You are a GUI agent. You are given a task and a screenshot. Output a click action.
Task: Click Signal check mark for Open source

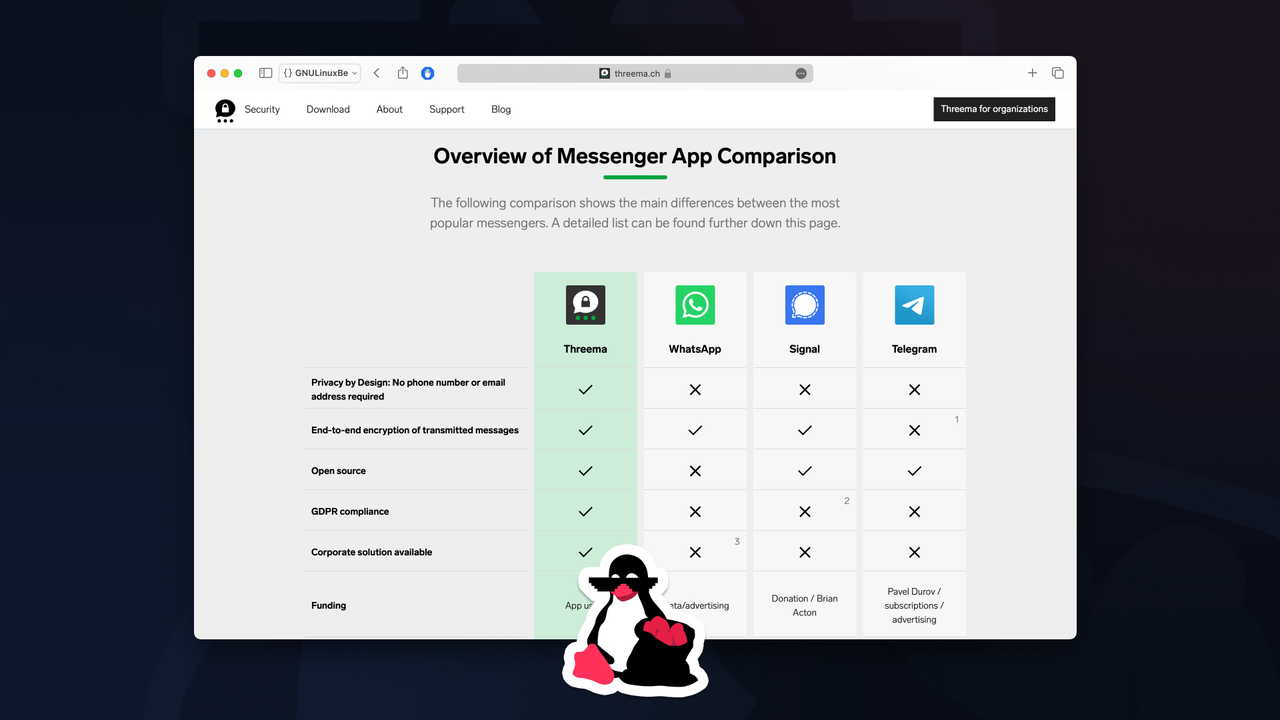click(805, 471)
